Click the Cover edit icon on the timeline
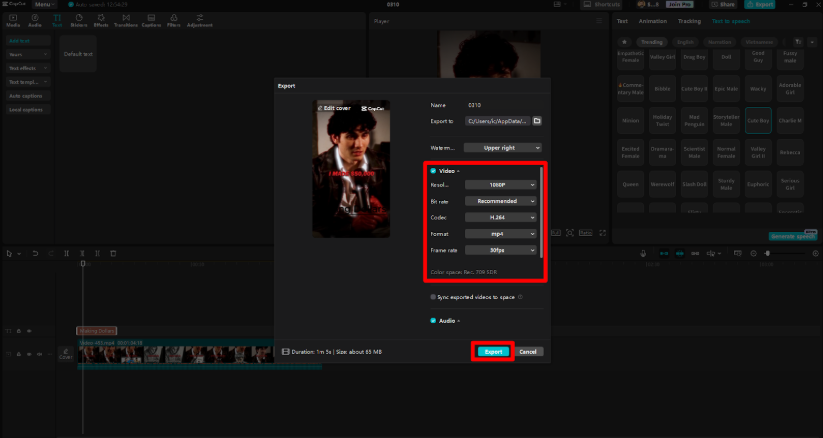Screen dimensions: 823x438 (x=66, y=354)
